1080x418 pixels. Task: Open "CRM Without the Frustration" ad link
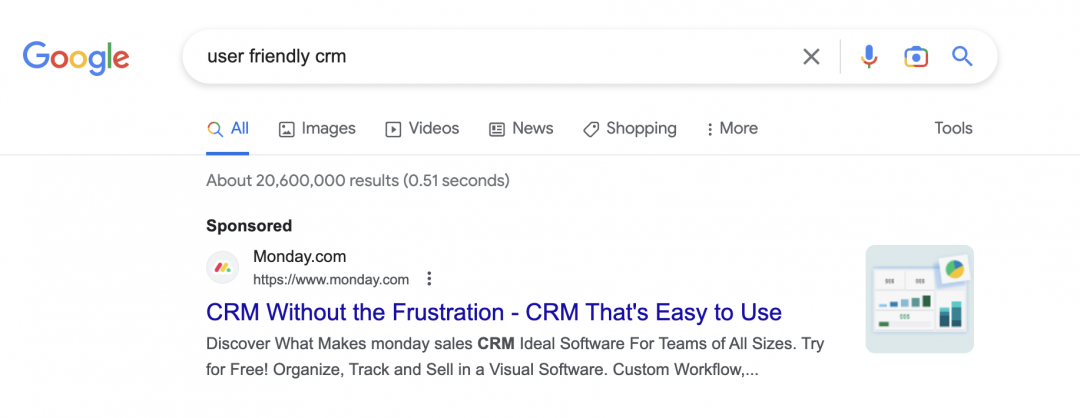(x=494, y=312)
